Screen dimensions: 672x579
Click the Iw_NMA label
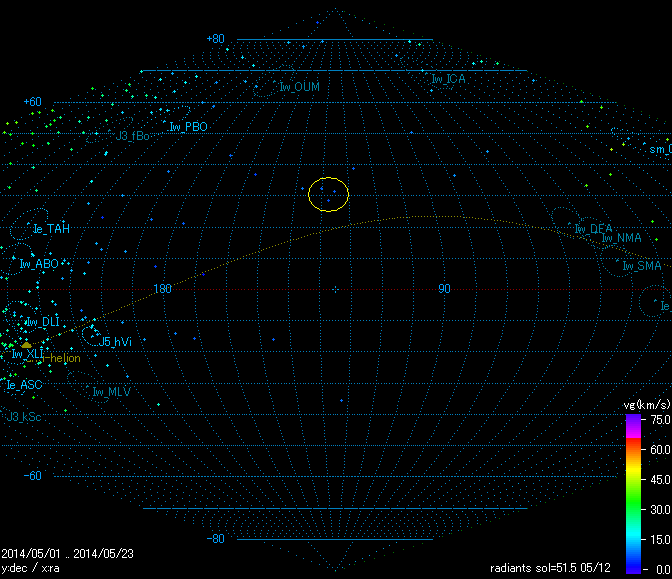click(x=621, y=238)
